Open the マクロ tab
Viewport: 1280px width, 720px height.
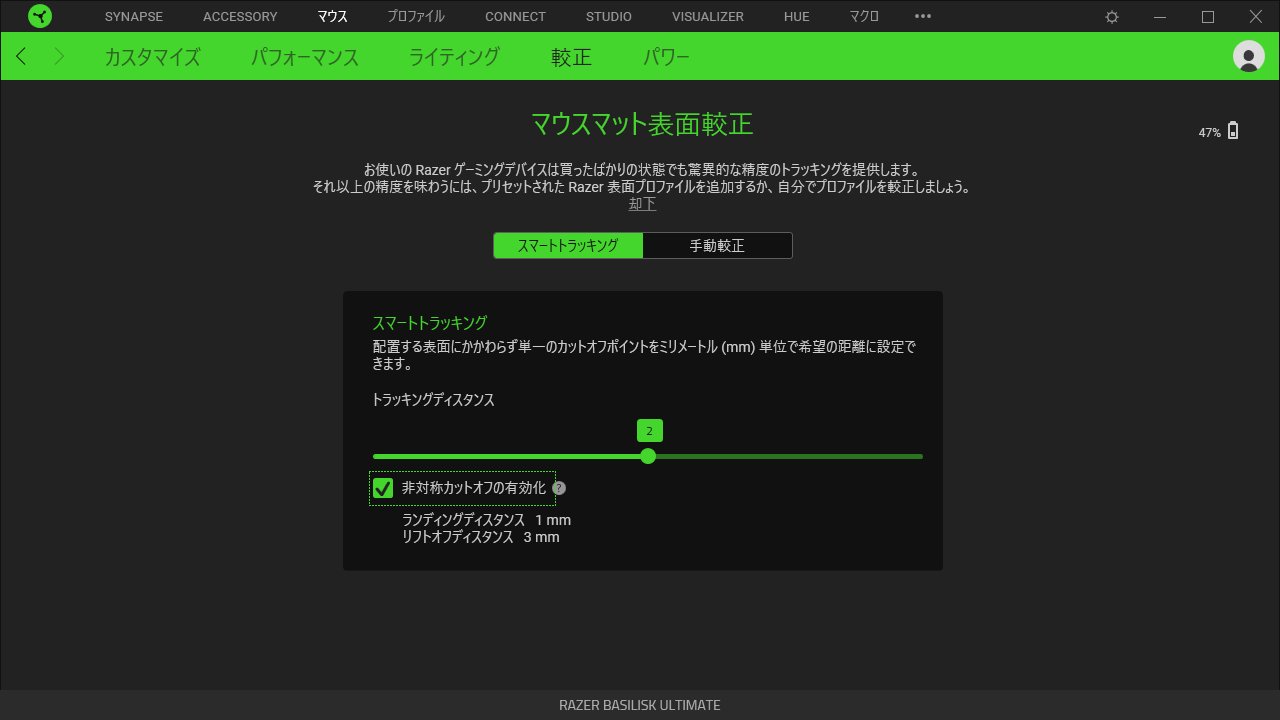pyautogui.click(x=864, y=17)
